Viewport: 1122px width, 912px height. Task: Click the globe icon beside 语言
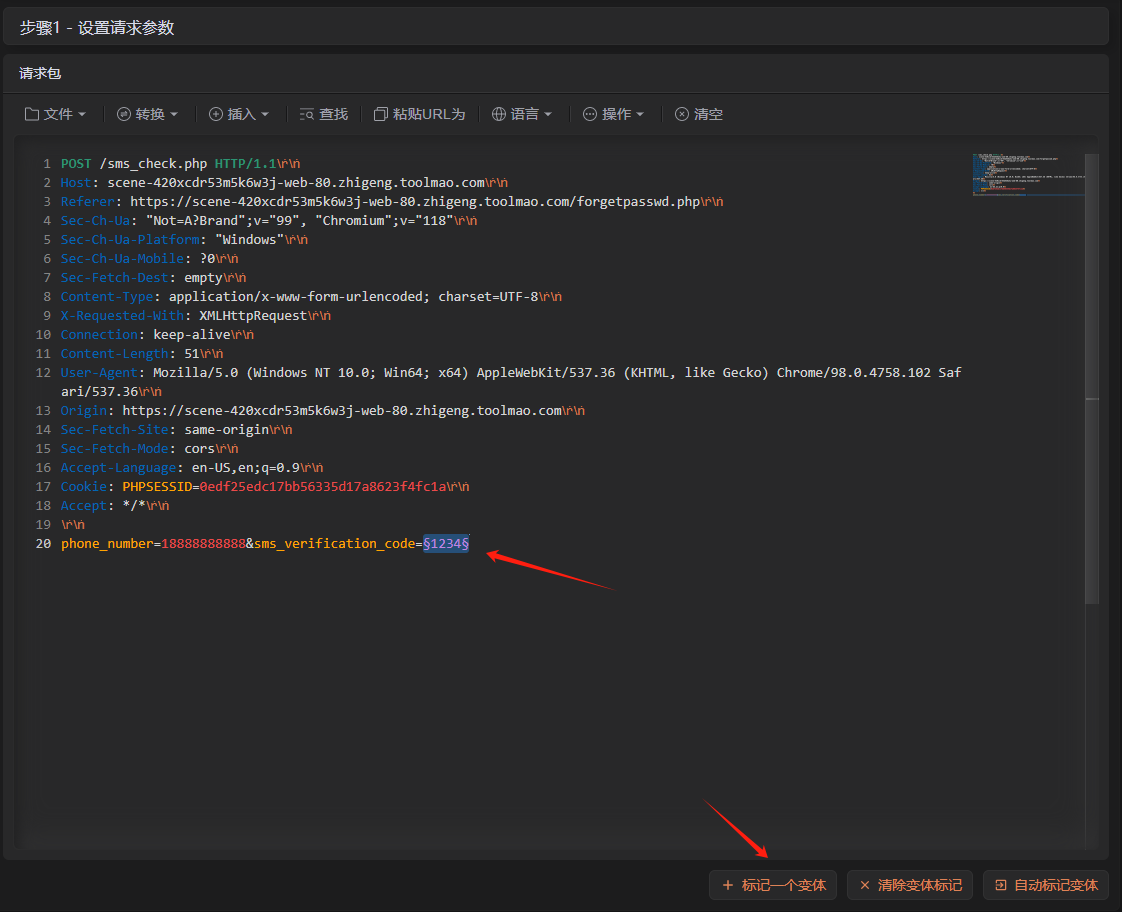[x=499, y=114]
